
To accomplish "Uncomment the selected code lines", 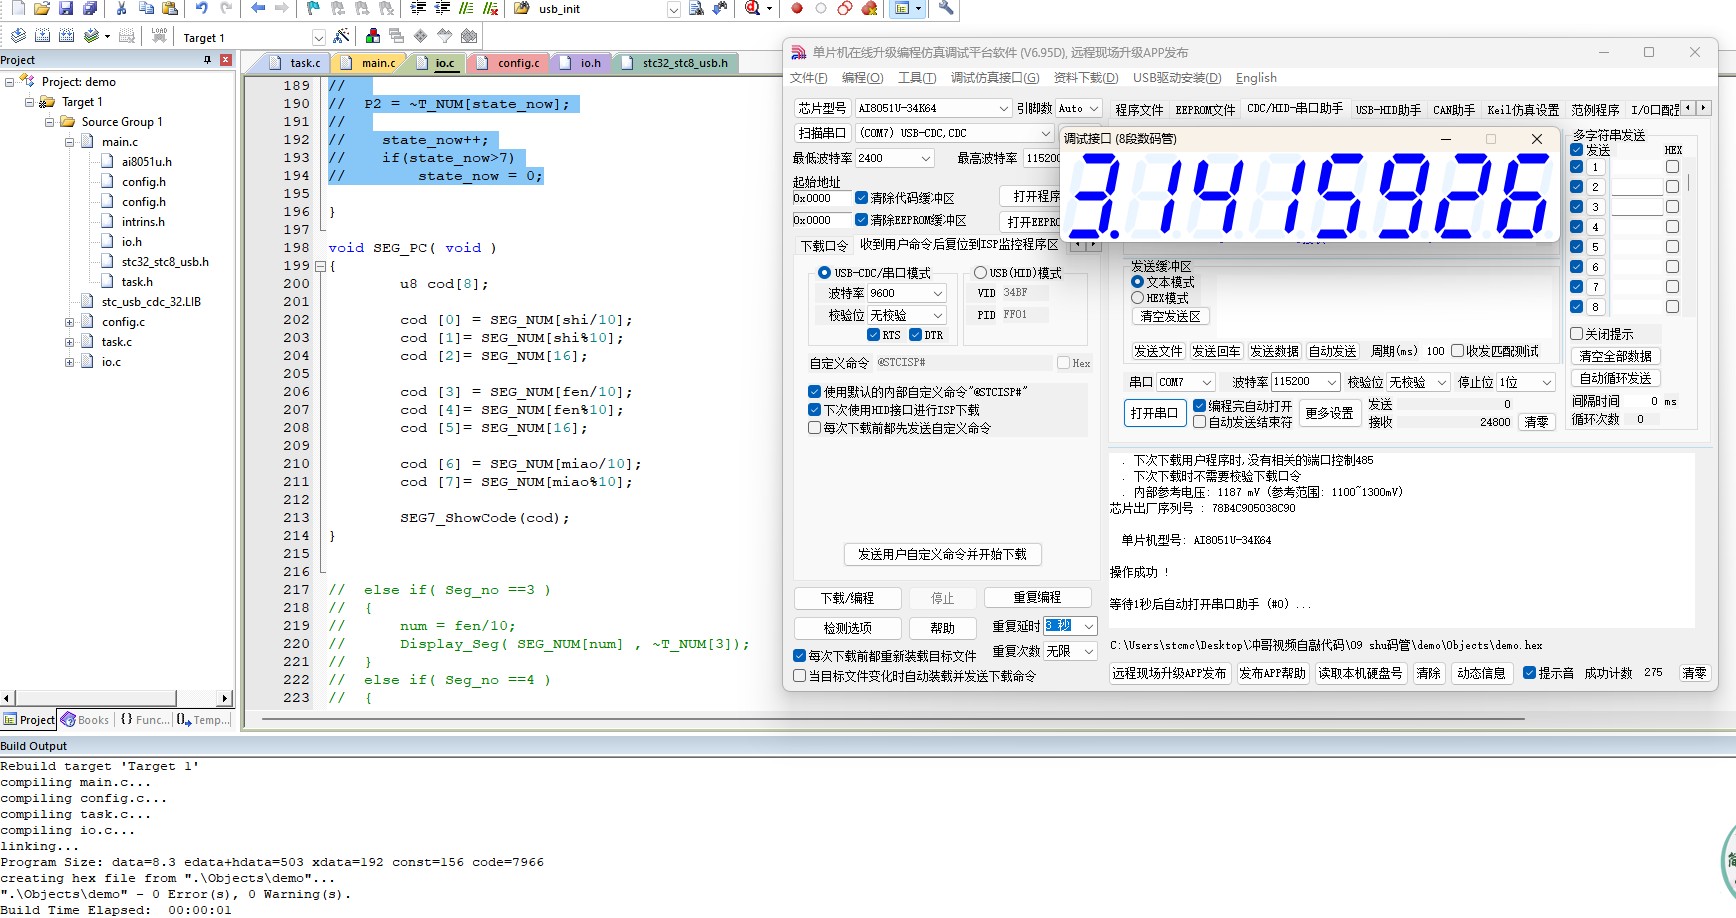I will tap(490, 8).
